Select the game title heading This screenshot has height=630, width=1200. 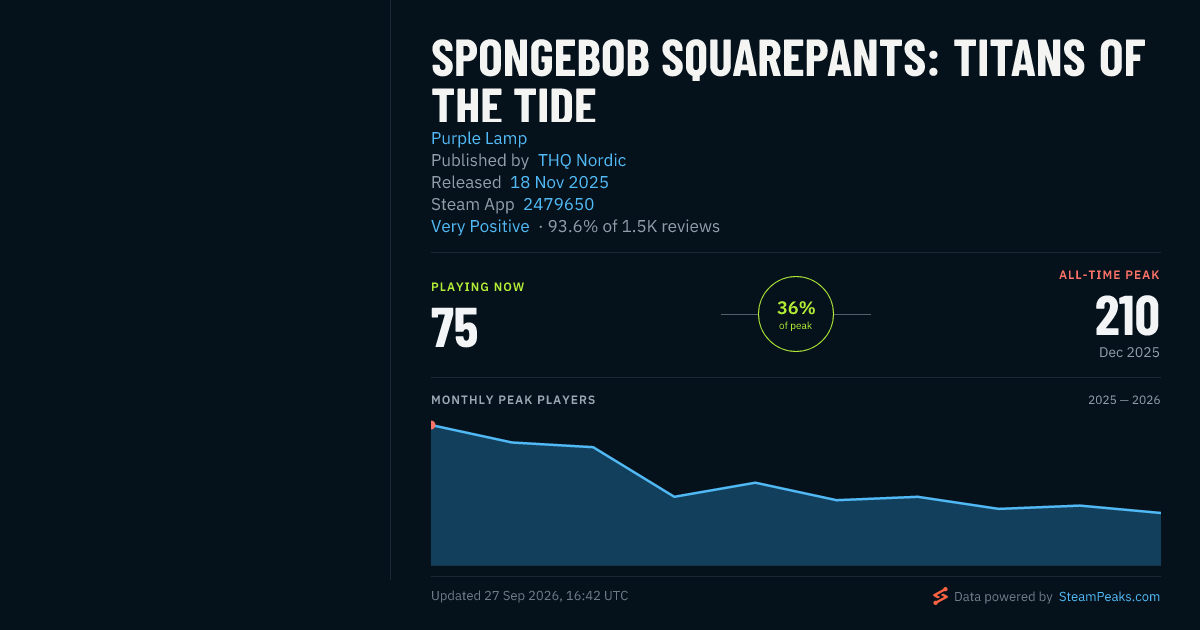pyautogui.click(x=788, y=83)
